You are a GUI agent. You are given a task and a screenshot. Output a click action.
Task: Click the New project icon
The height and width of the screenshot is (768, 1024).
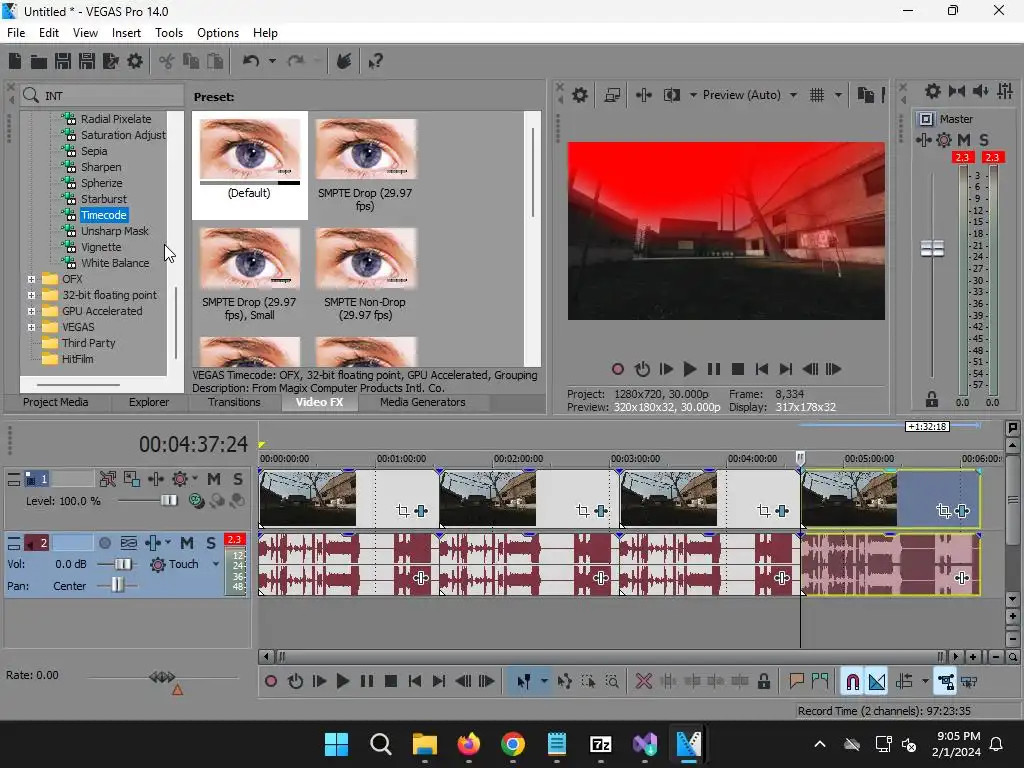(x=15, y=61)
